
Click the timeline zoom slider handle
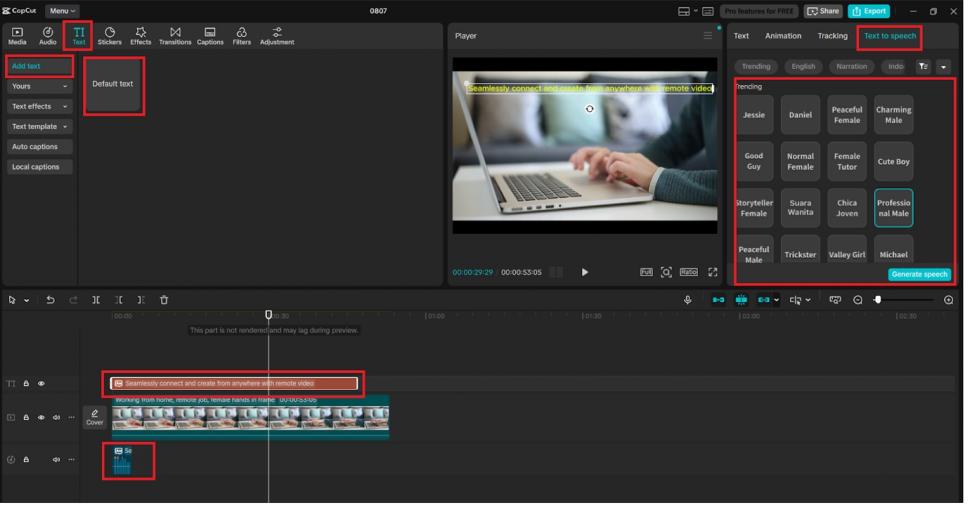click(x=878, y=300)
